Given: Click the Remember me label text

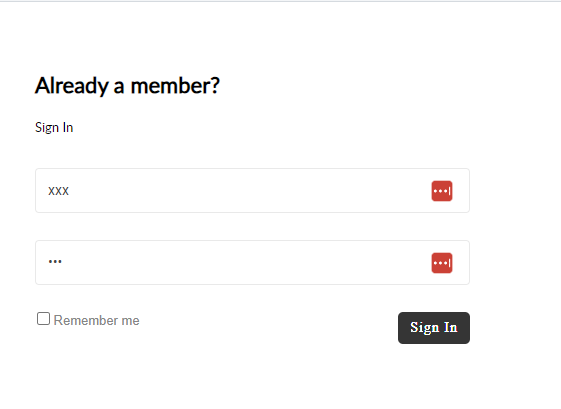Looking at the screenshot, I should (97, 320).
